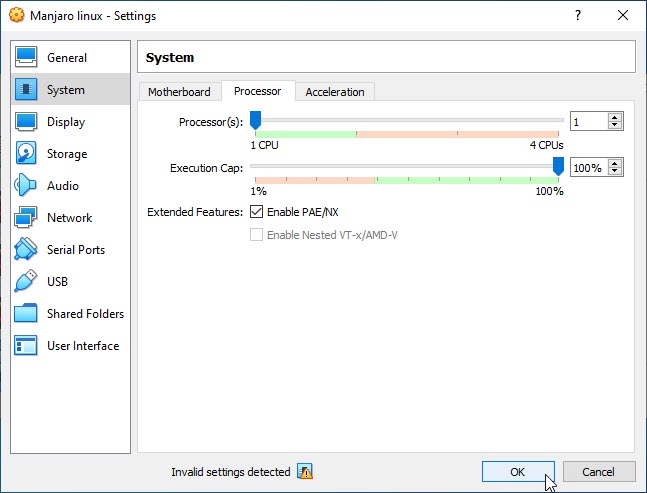Click the '1%' execution cap minimum label
The image size is (647, 493).
pos(258,191)
